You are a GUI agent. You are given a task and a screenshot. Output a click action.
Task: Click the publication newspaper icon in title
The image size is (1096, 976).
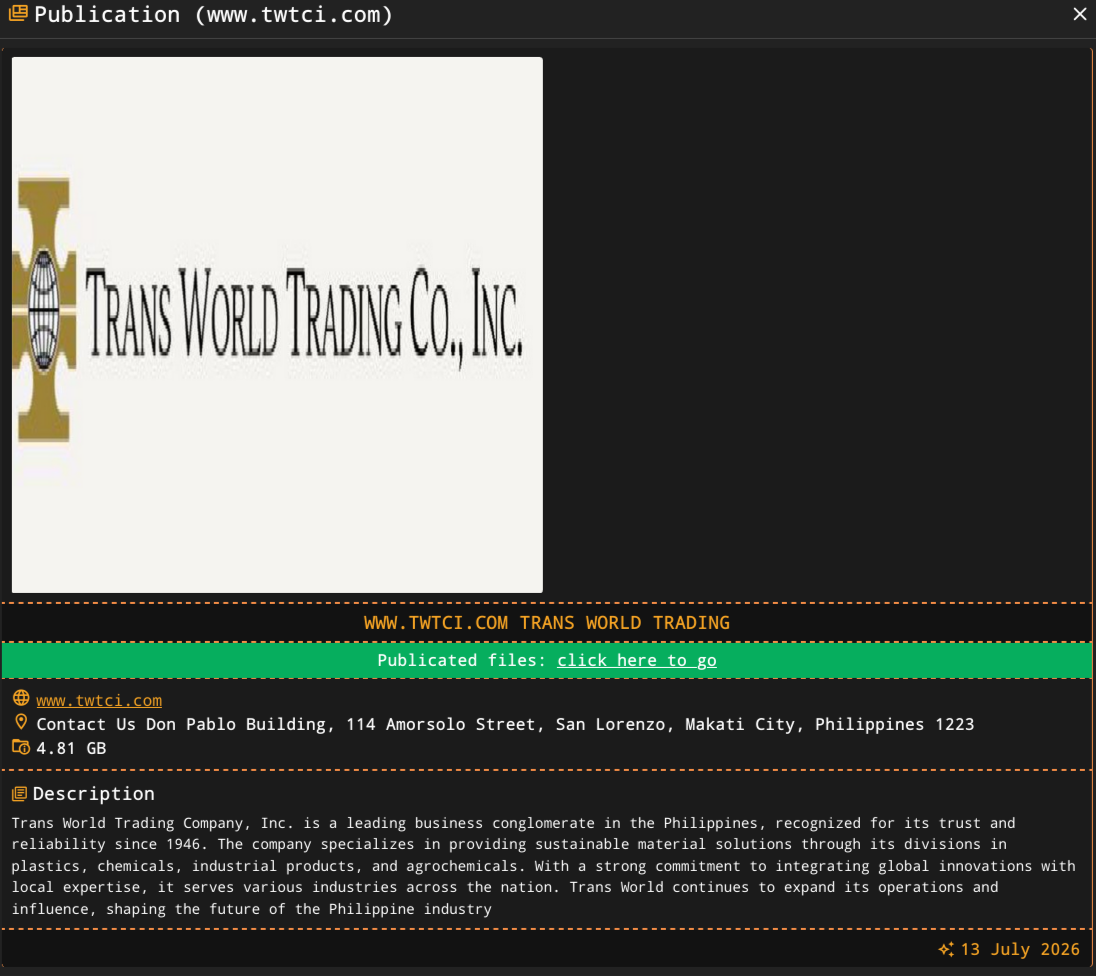tap(18, 13)
